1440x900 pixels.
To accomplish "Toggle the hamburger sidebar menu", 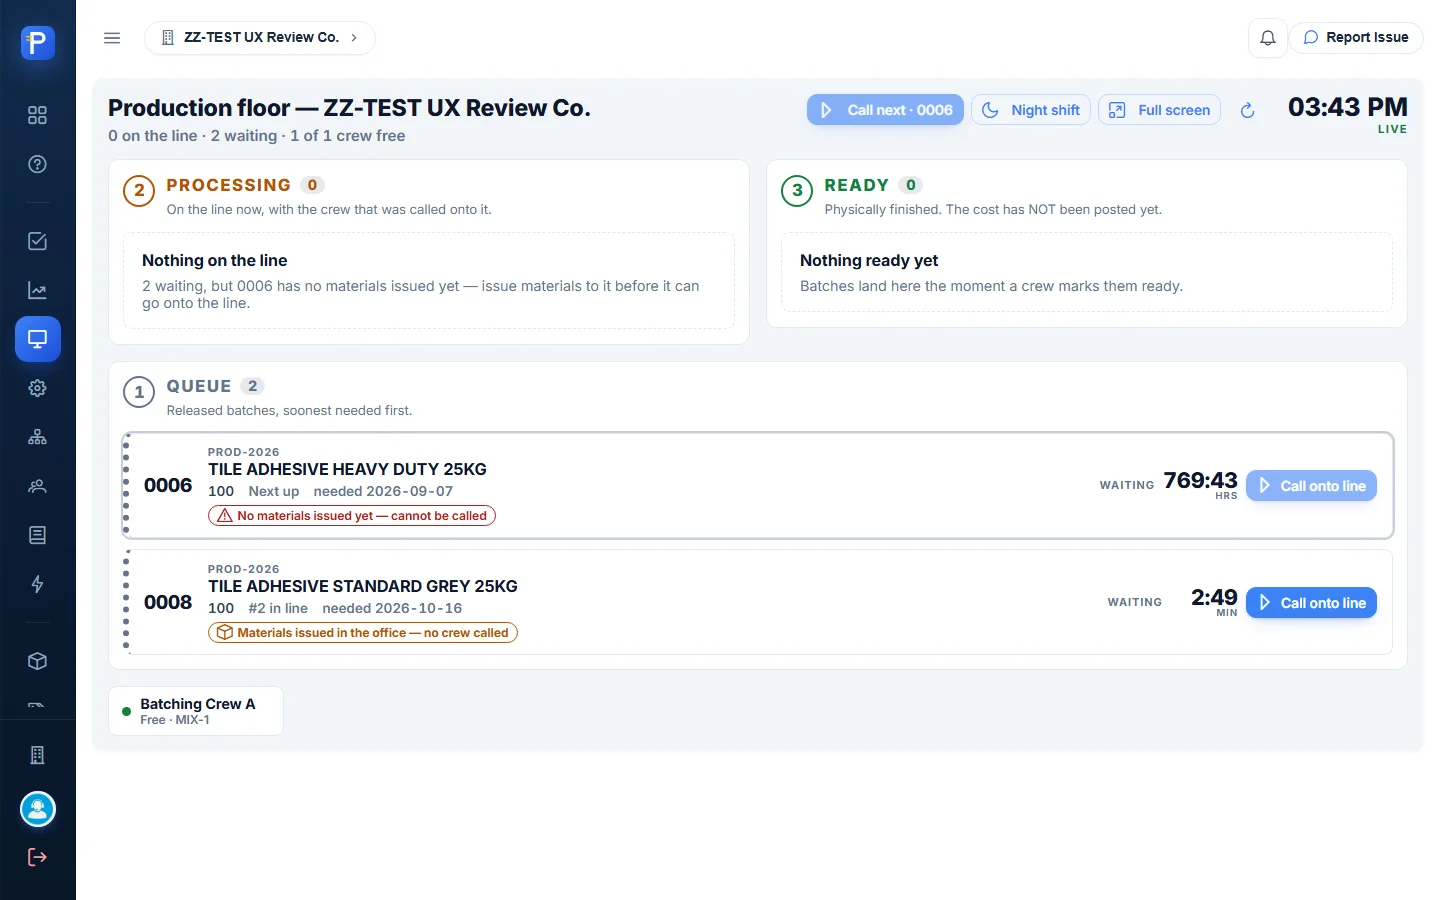I will tap(112, 38).
